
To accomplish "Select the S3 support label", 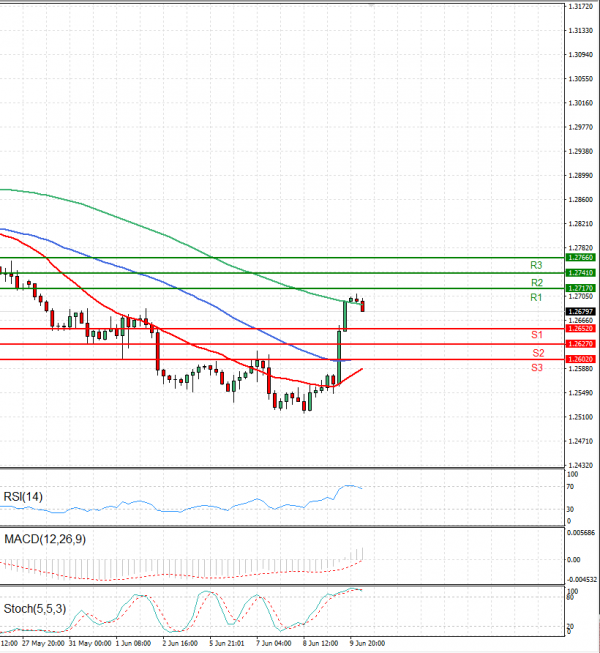I will click(x=537, y=368).
